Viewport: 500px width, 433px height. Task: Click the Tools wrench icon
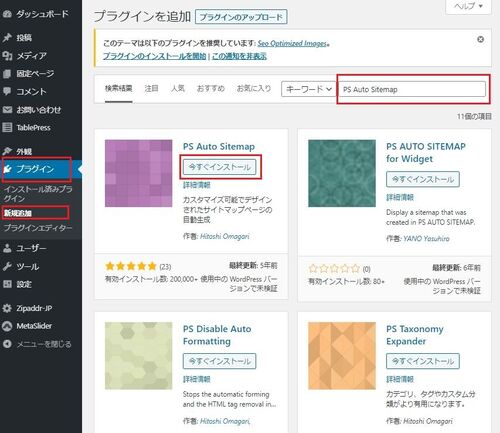(7, 266)
